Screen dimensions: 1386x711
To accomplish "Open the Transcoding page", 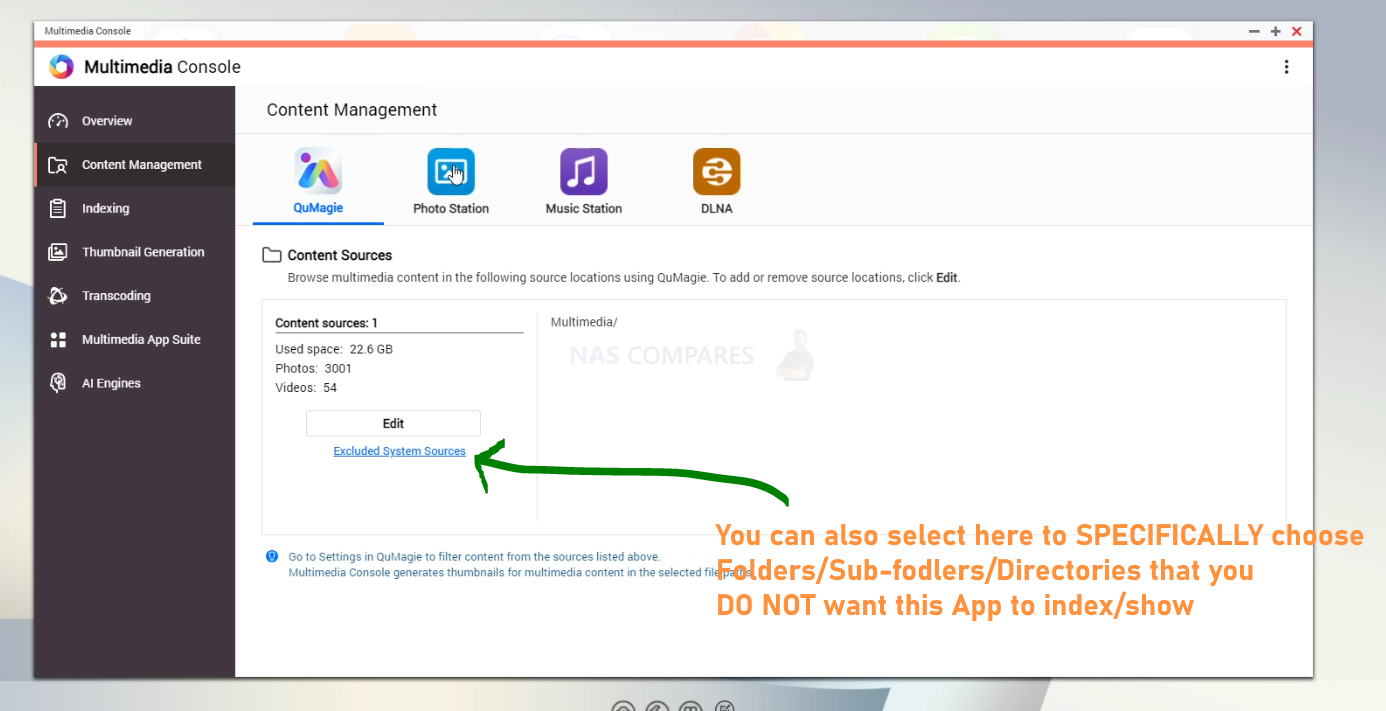I will pyautogui.click(x=116, y=296).
